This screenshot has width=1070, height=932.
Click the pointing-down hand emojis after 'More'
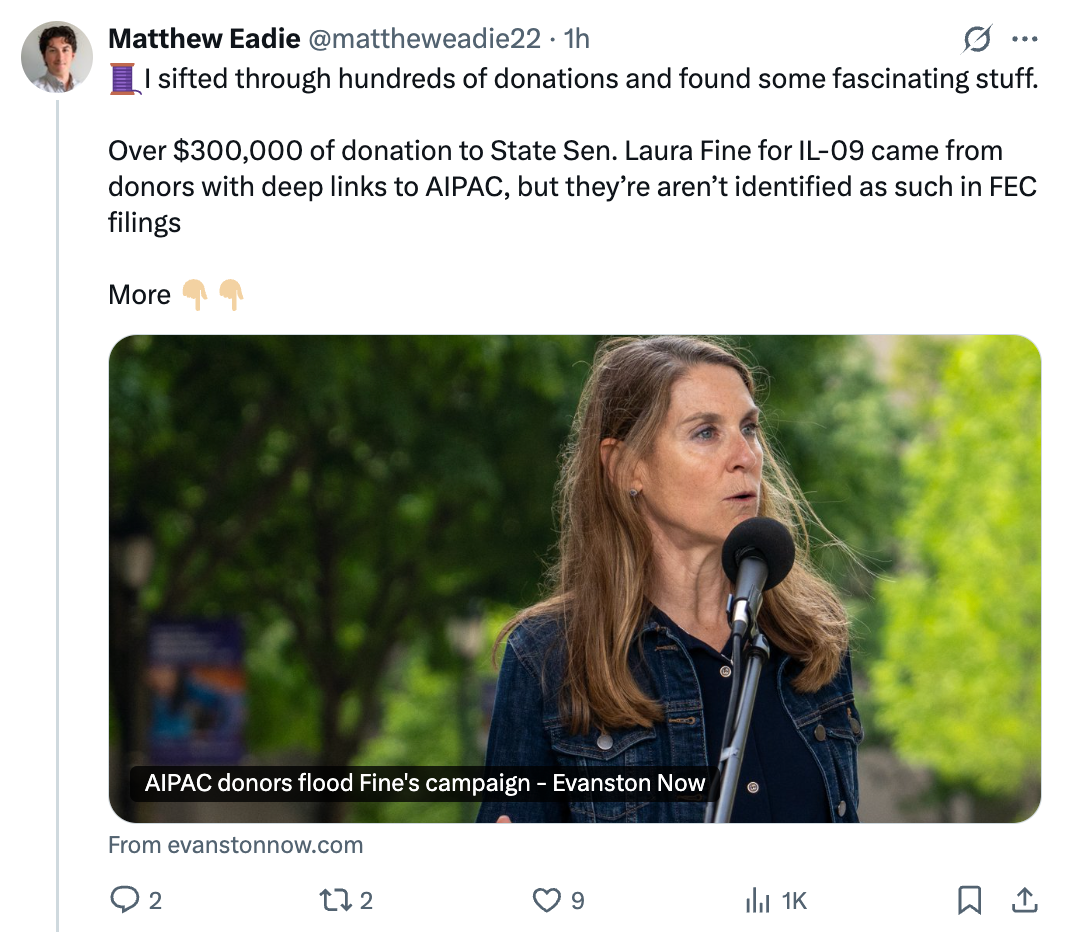tap(213, 295)
